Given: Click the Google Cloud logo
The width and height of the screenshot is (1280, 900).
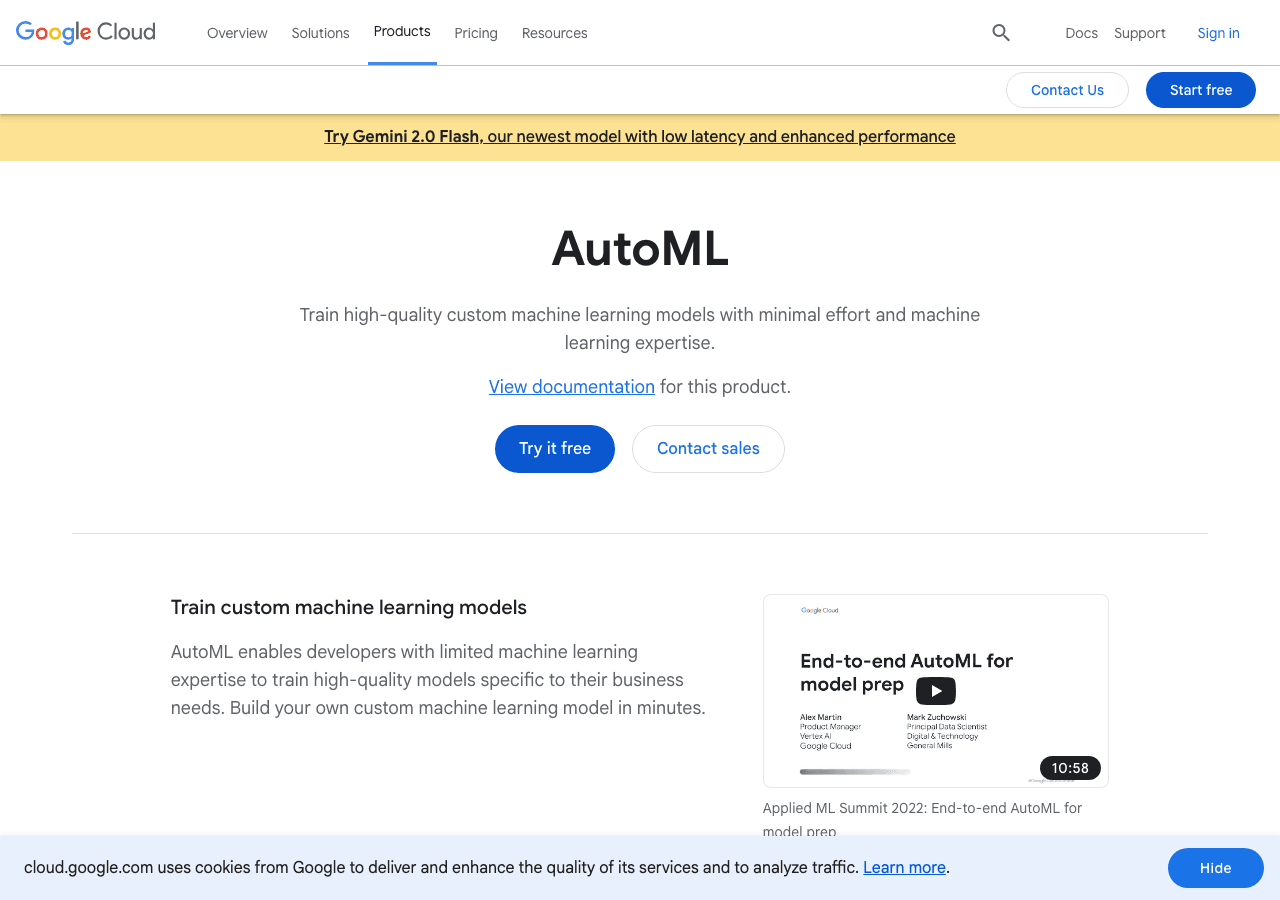Looking at the screenshot, I should pyautogui.click(x=85, y=32).
